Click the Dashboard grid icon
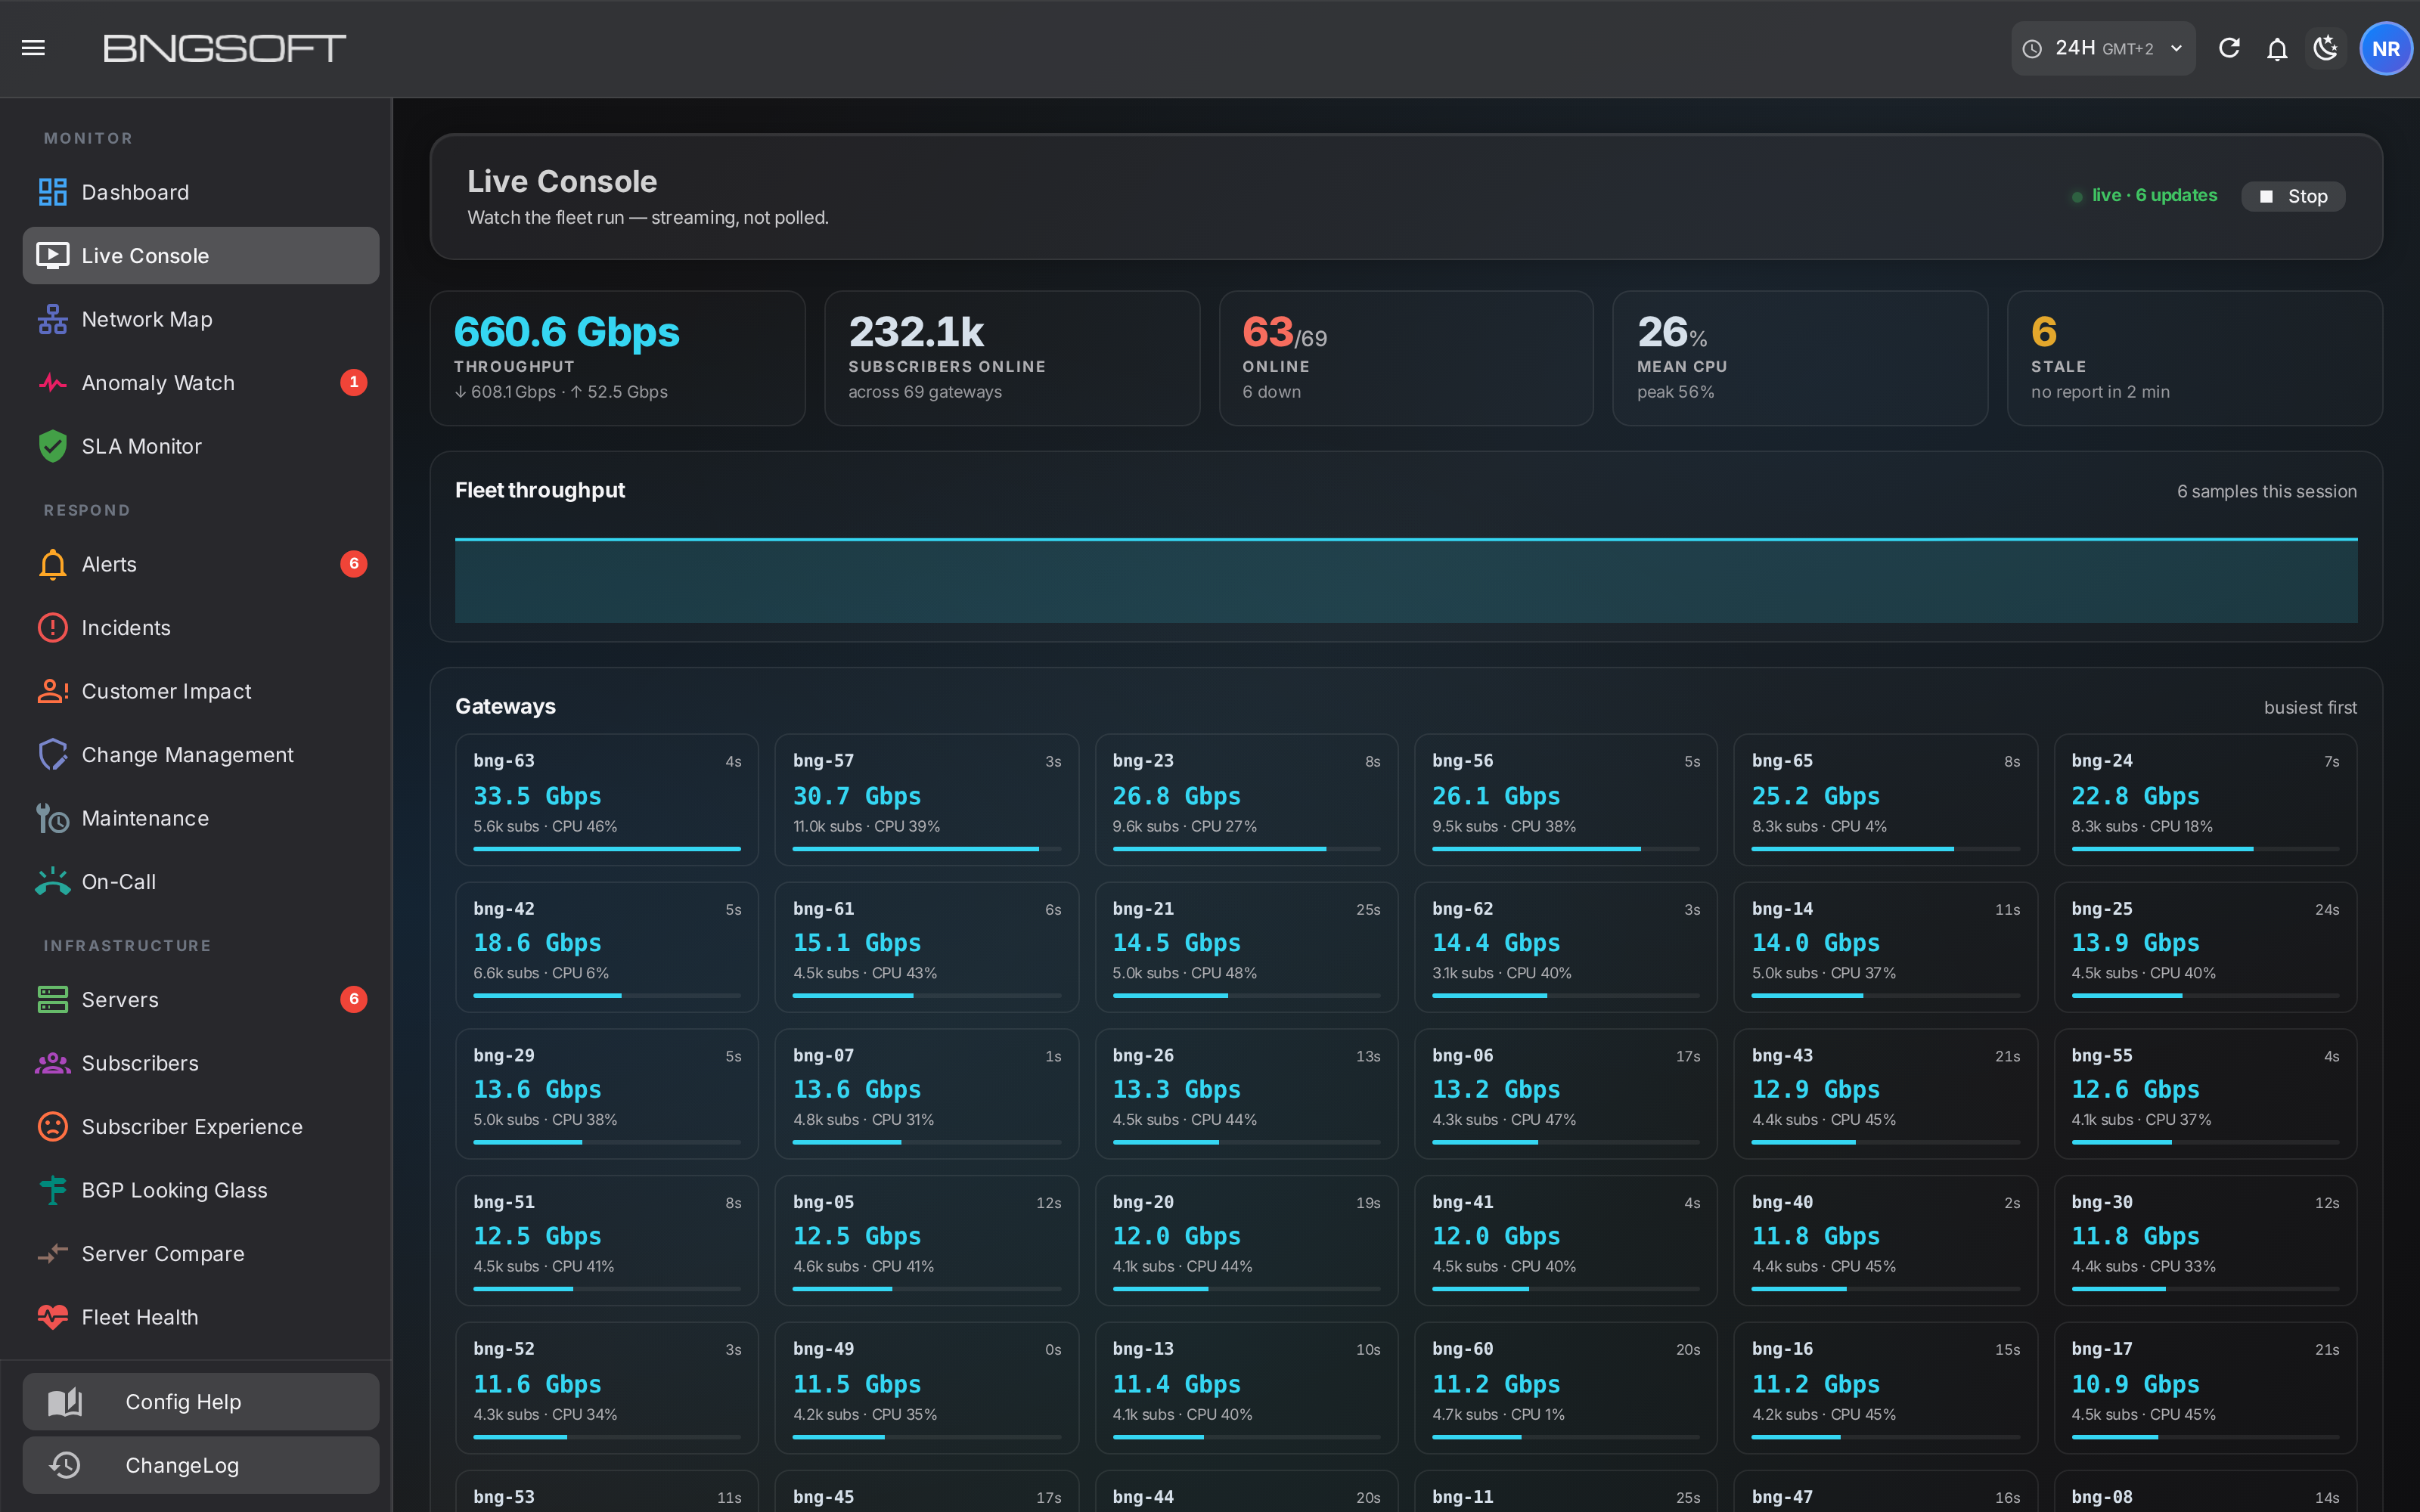The height and width of the screenshot is (1512, 2420). coord(52,192)
